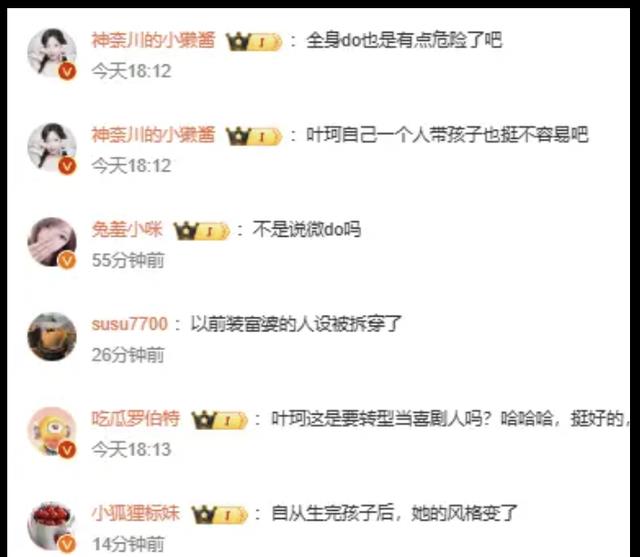640x557 pixels.
Task: Click V verified icon on 吃瓜罗伯特 avatar
Action: pyautogui.click(x=67, y=450)
